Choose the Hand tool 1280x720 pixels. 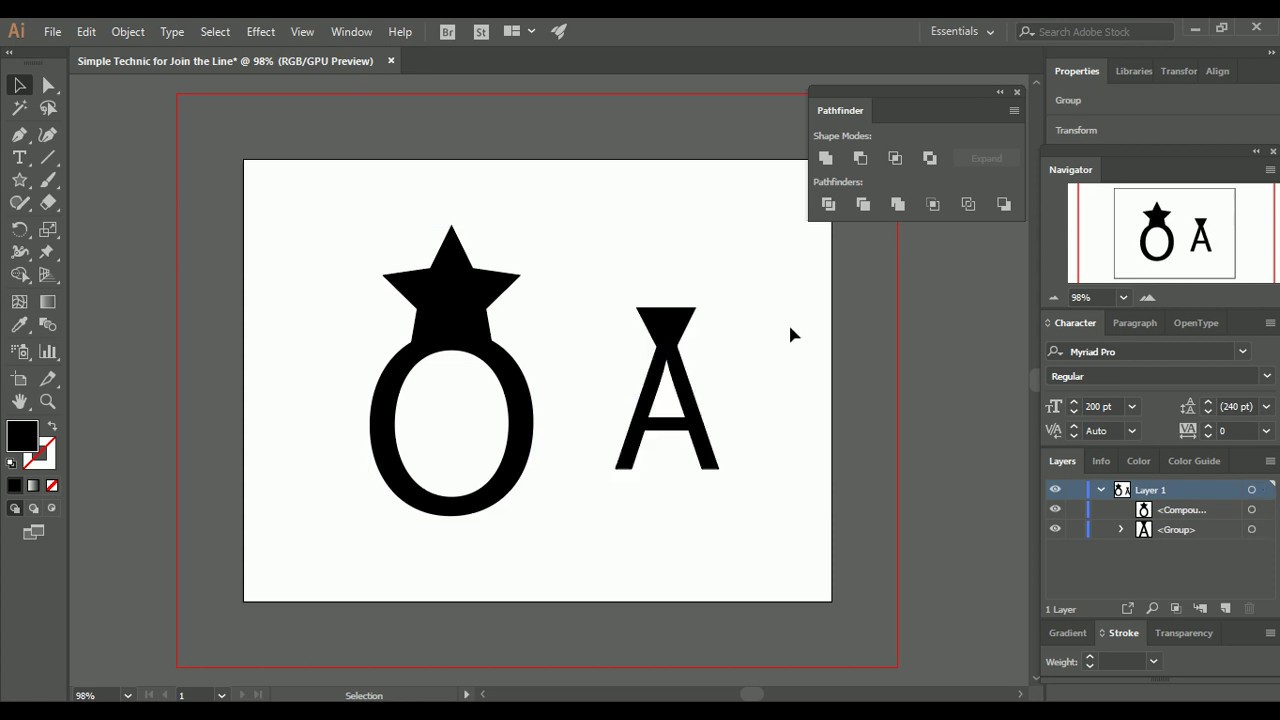click(x=19, y=402)
